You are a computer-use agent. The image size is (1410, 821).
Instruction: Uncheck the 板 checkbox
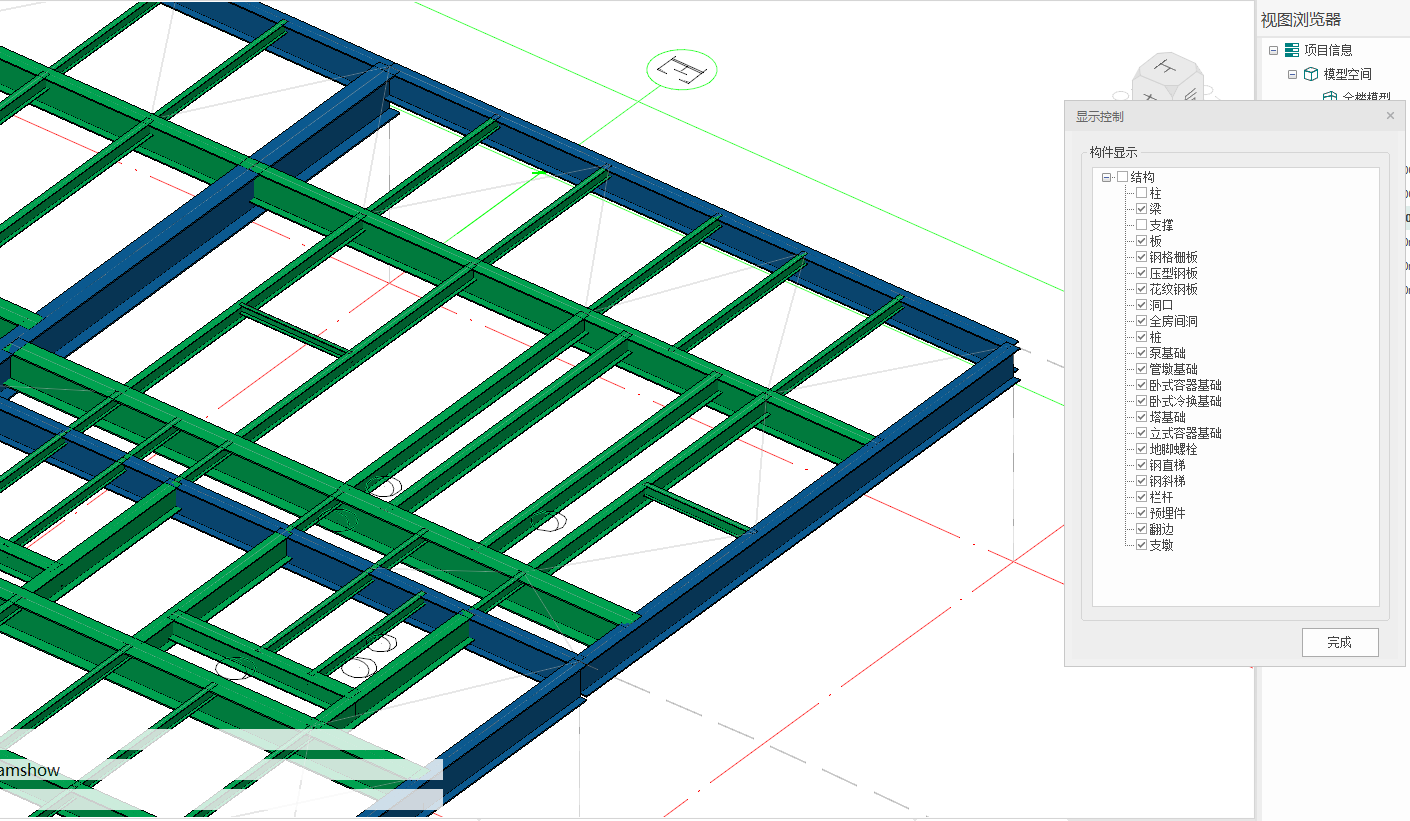tap(1141, 241)
